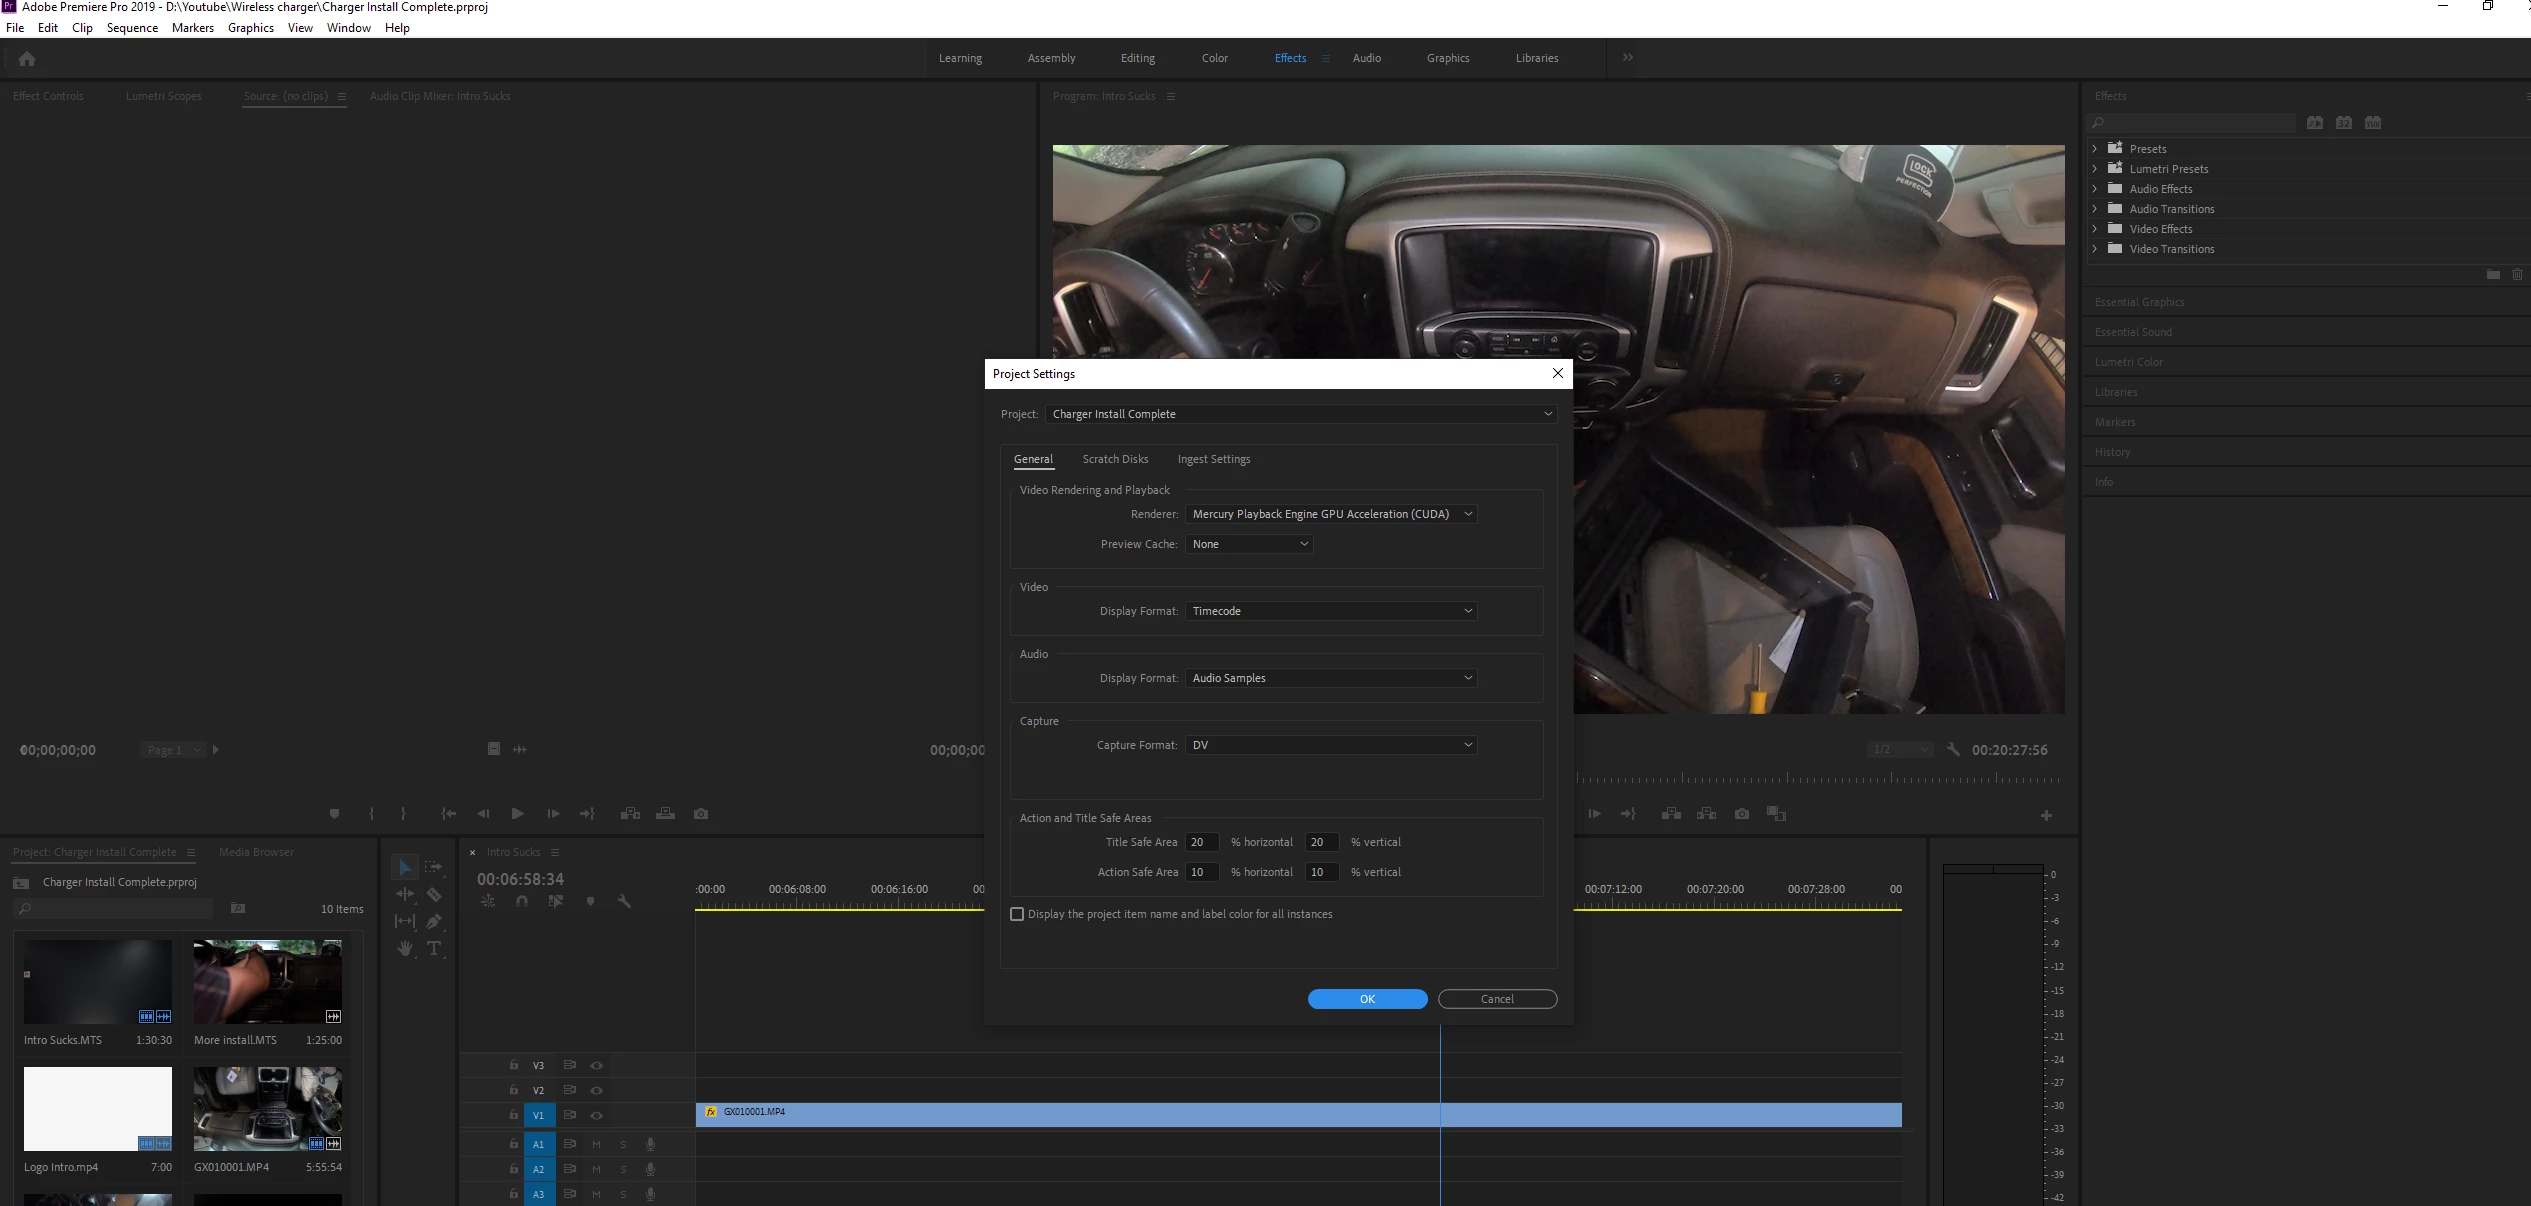Viewport: 2531px width, 1206px height.
Task: Expand the Video Effects folder
Action: tap(2095, 229)
